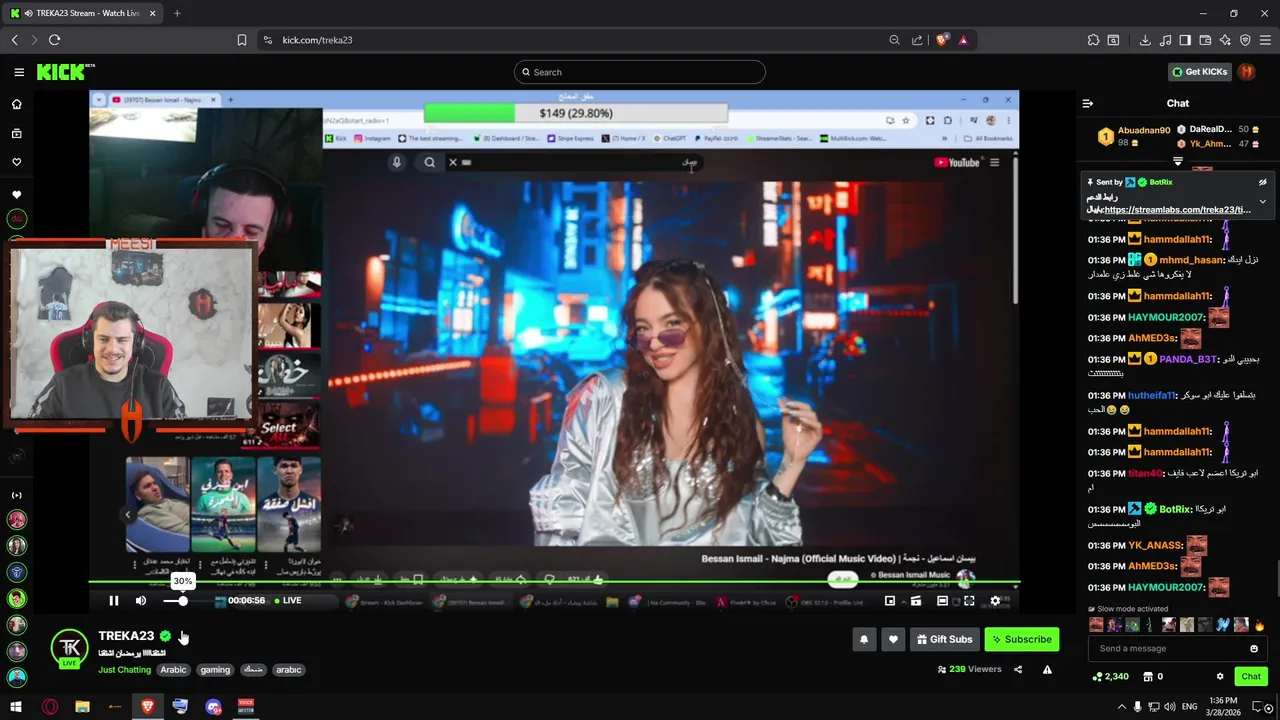This screenshot has width=1280, height=720.
Task: Toggle stream notifications bell
Action: pos(864,639)
